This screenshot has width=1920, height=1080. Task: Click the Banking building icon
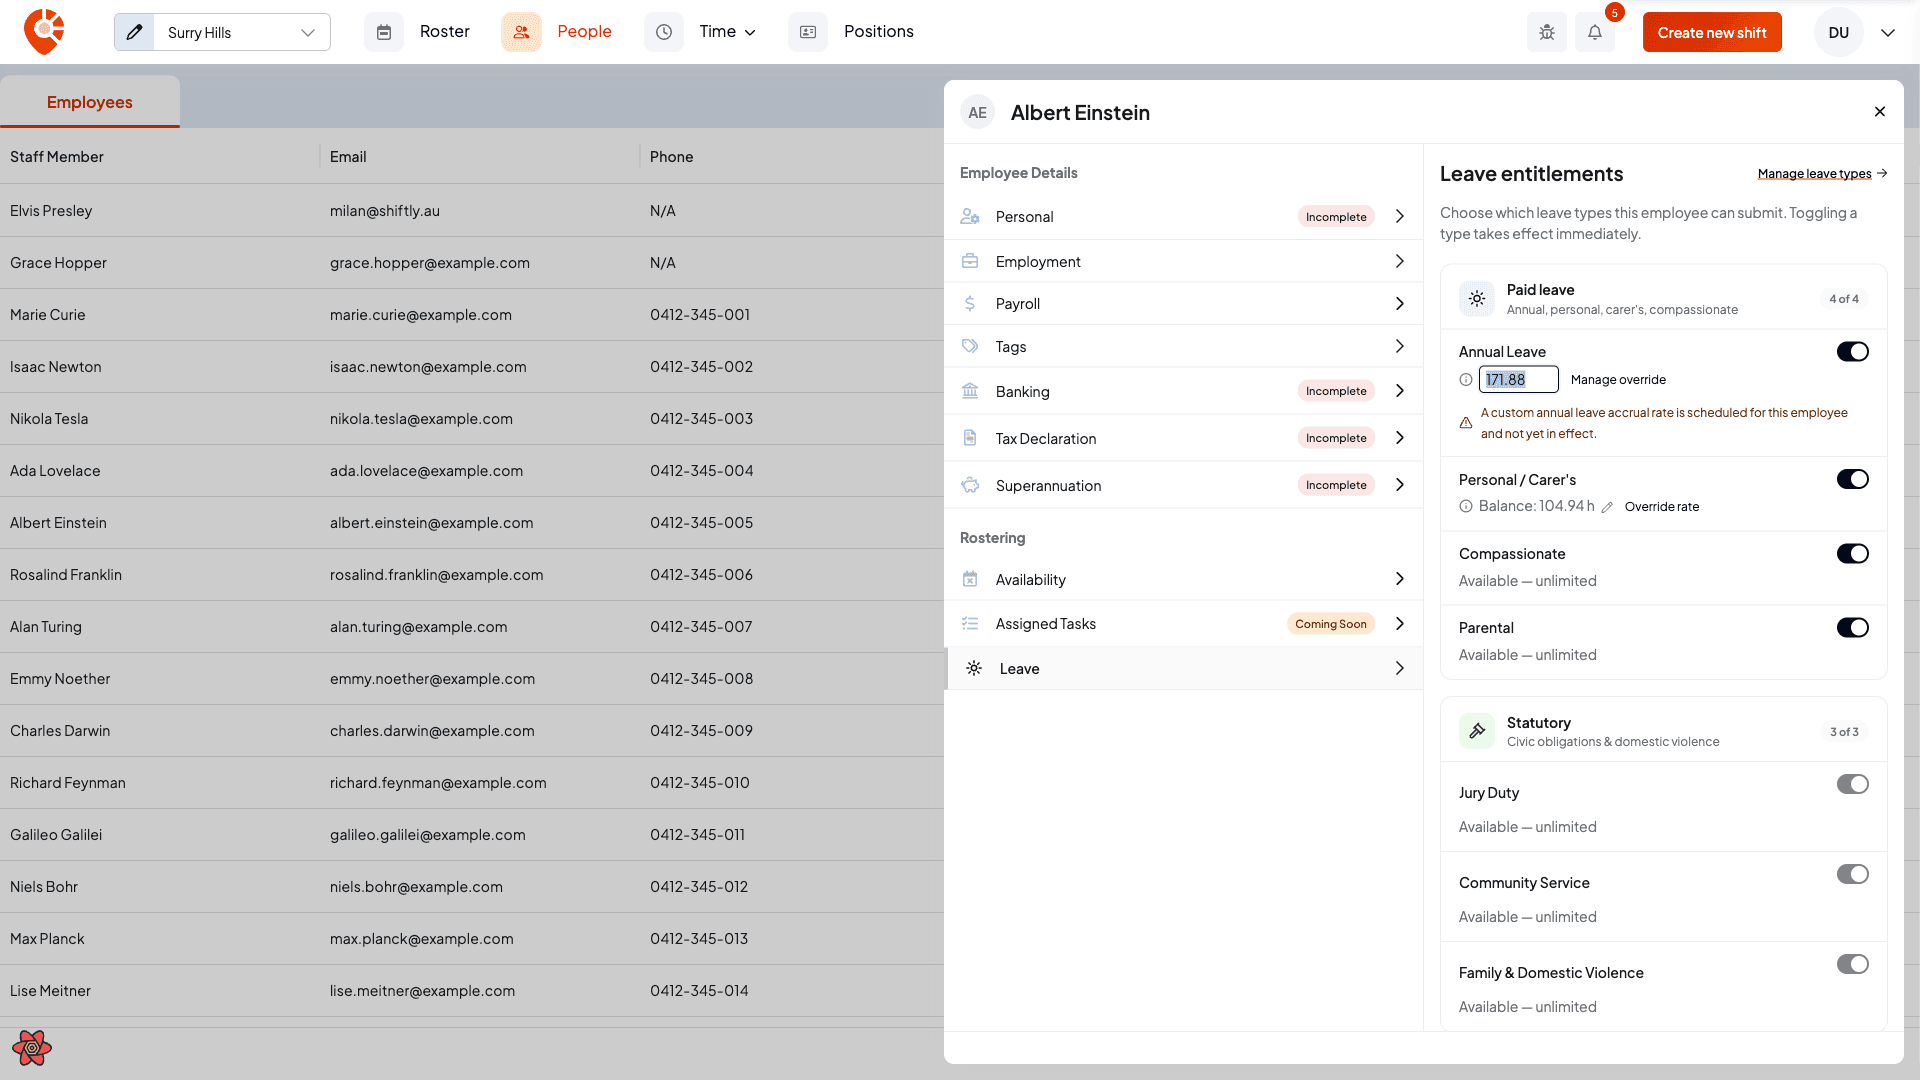coord(970,391)
